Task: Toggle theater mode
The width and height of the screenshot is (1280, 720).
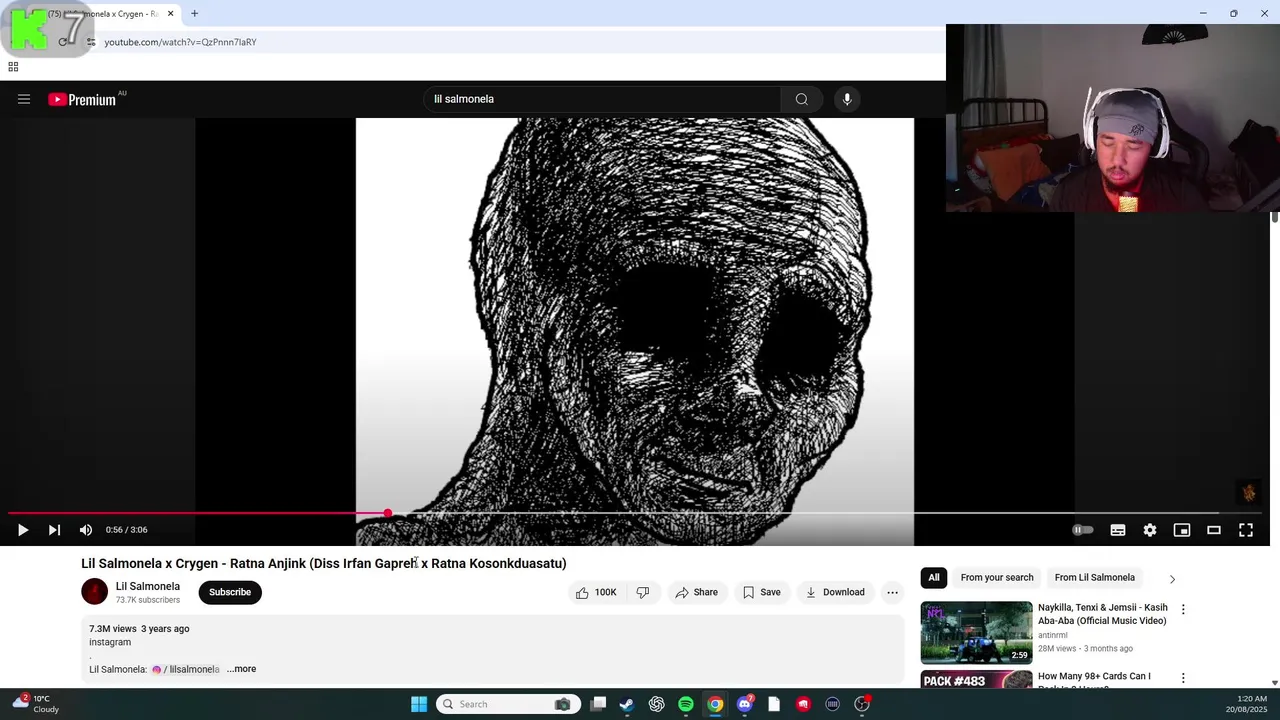Action: 1214,530
